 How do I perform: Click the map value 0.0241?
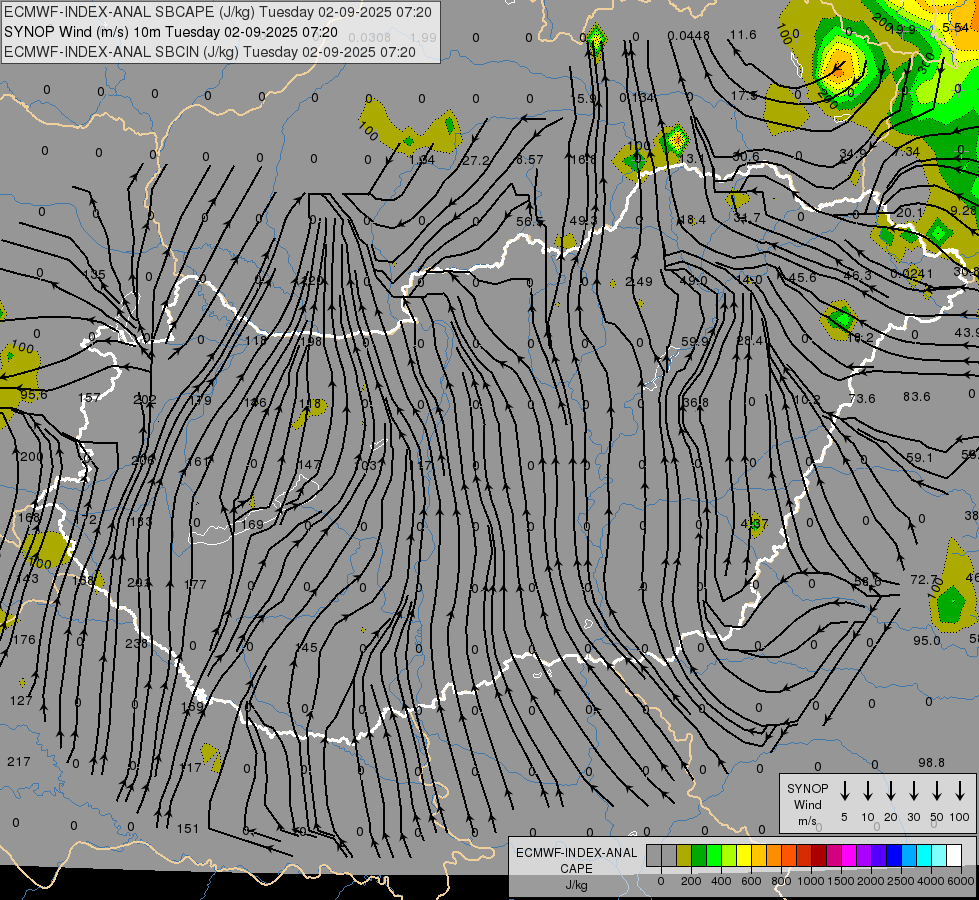pyautogui.click(x=912, y=274)
